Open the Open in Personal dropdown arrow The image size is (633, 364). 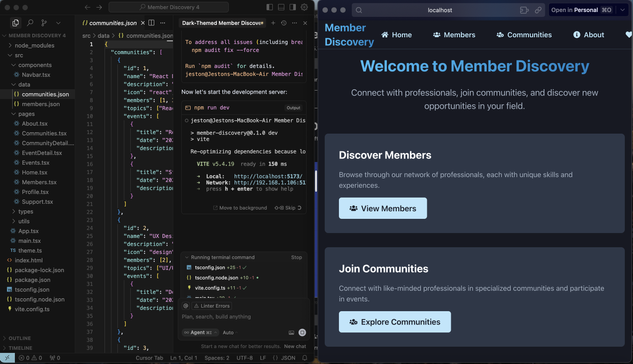click(623, 10)
